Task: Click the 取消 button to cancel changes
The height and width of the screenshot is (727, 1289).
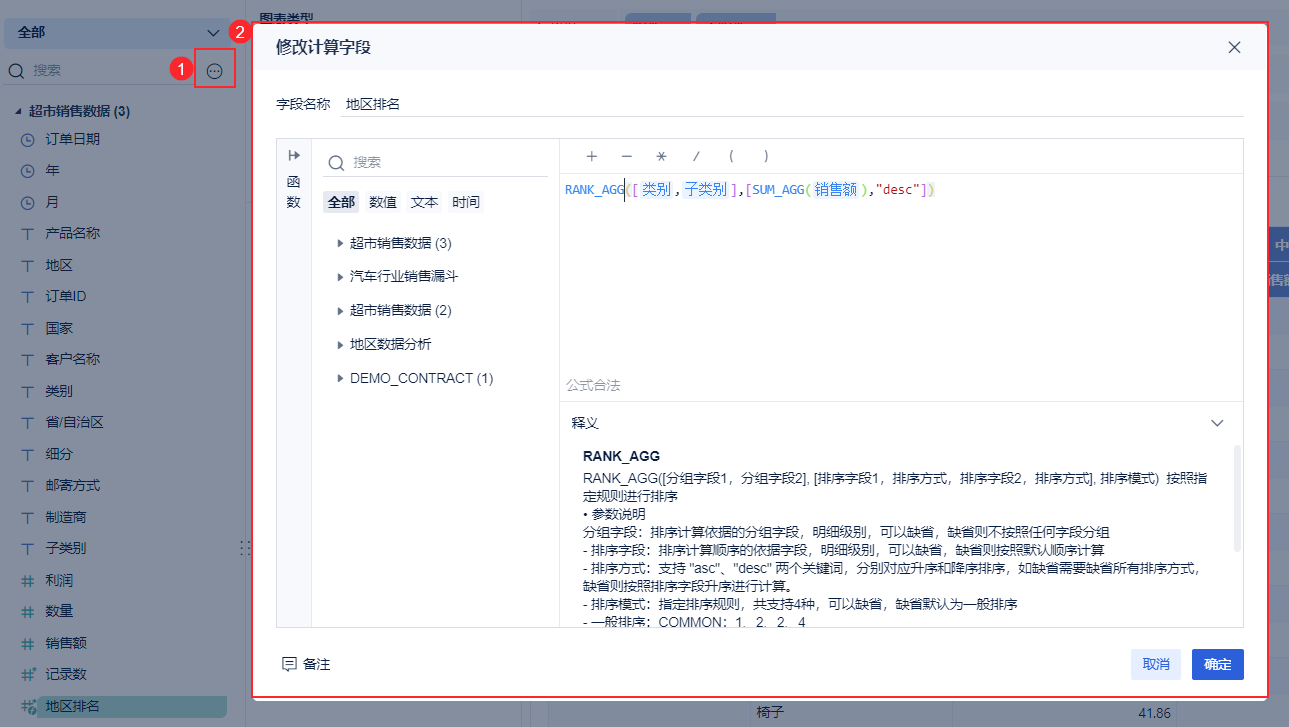Action: click(x=1156, y=664)
